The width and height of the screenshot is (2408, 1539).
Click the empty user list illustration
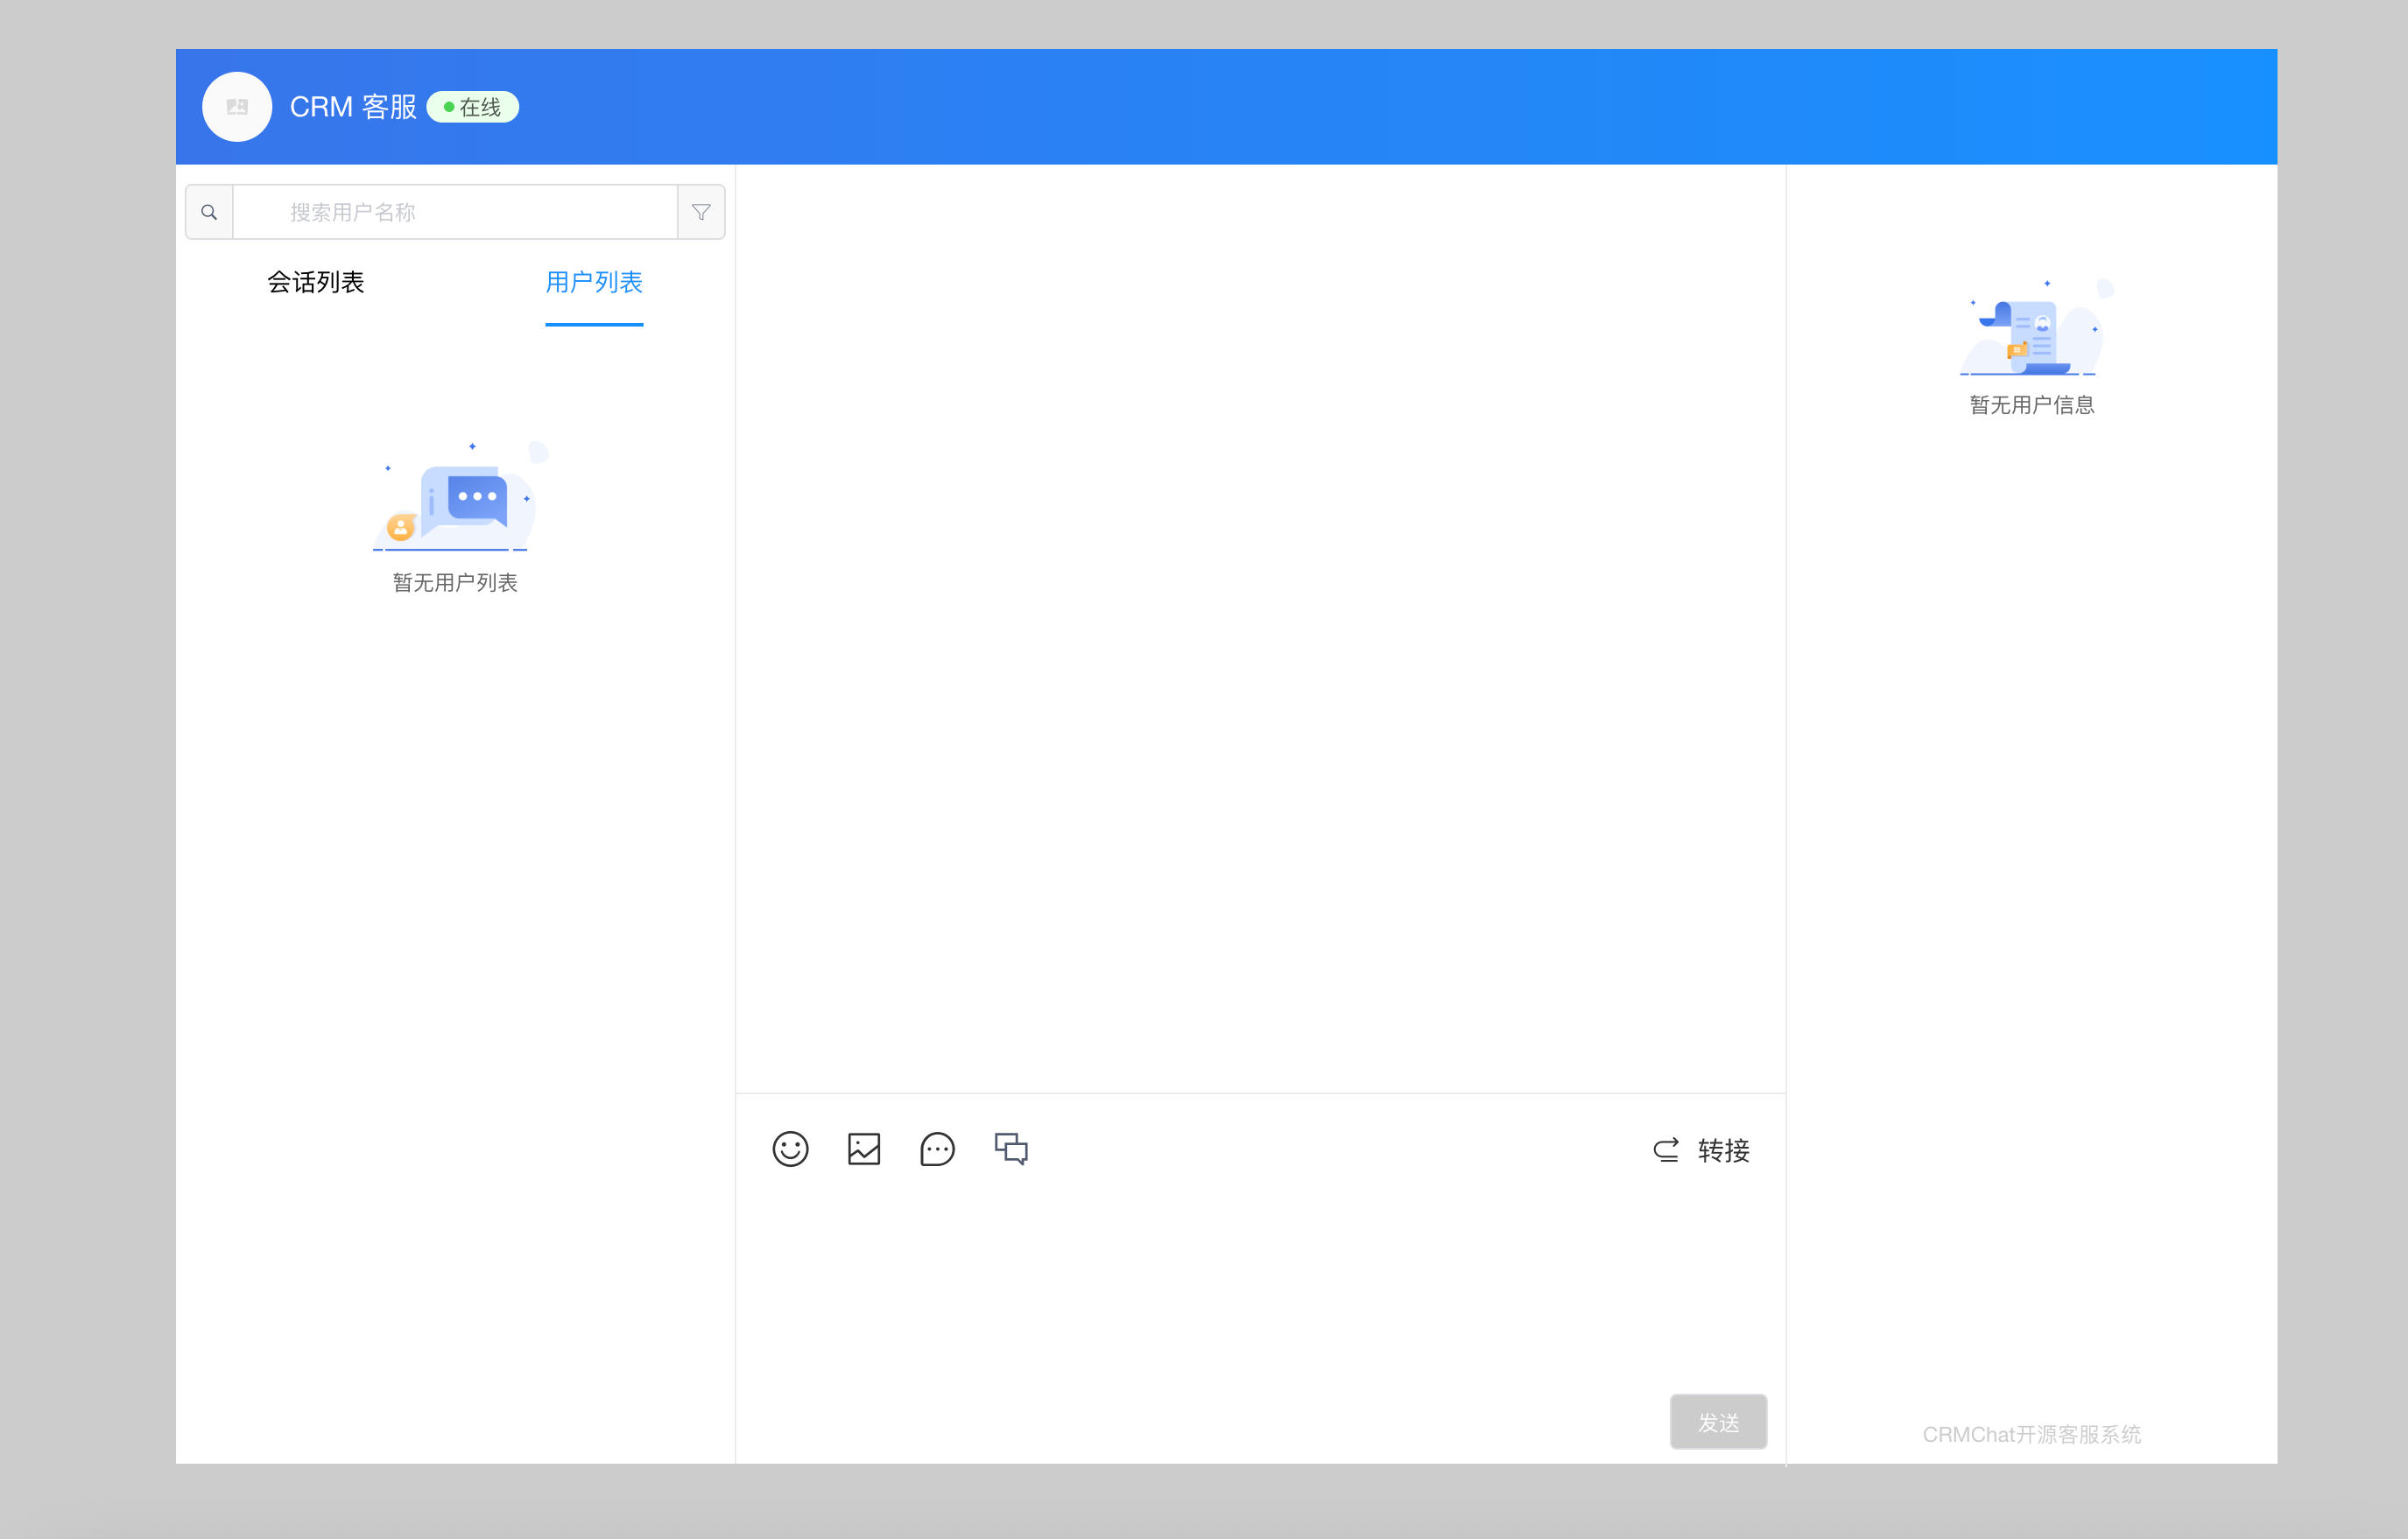459,496
